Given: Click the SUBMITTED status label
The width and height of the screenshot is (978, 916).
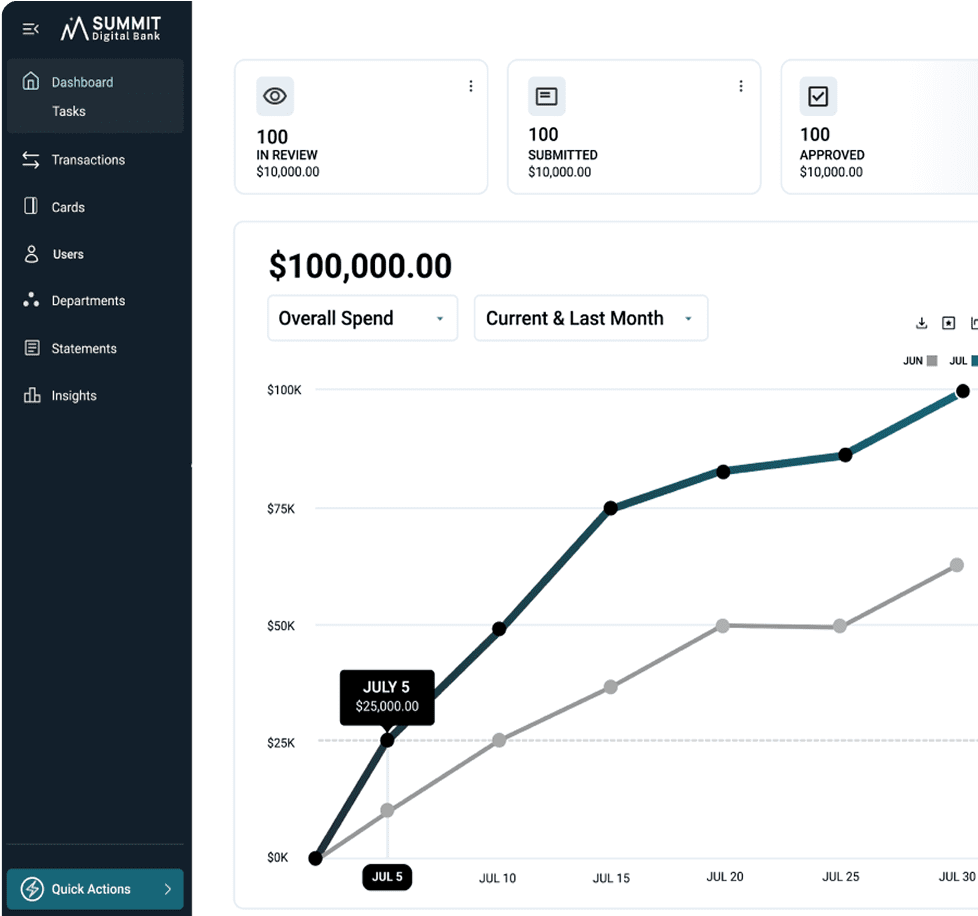Looking at the screenshot, I should point(563,155).
